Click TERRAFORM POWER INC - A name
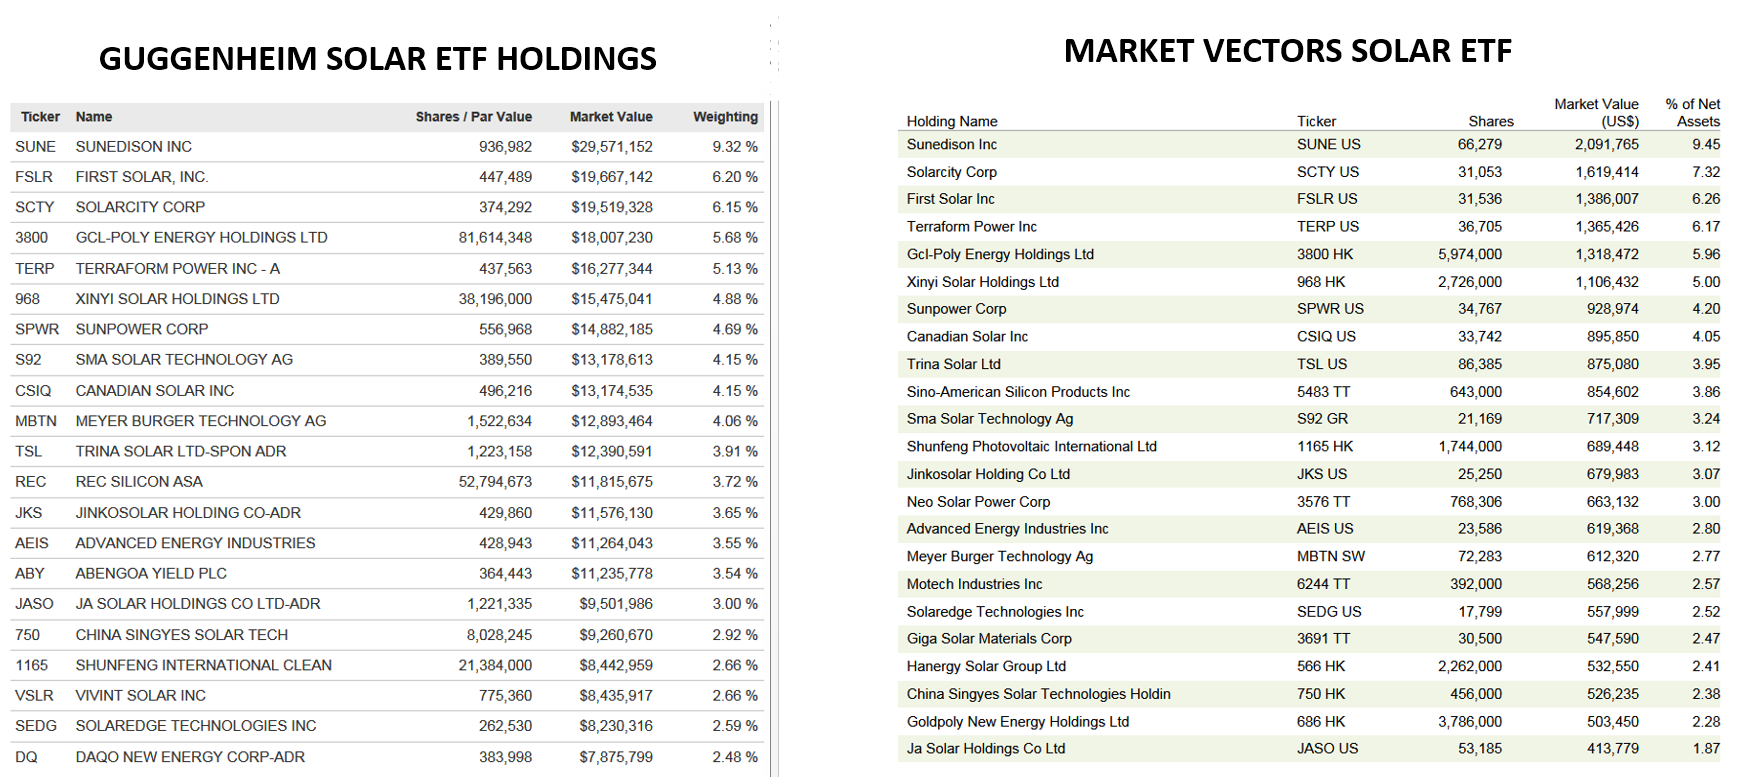Screen dimensions: 1746x777 (x=178, y=269)
